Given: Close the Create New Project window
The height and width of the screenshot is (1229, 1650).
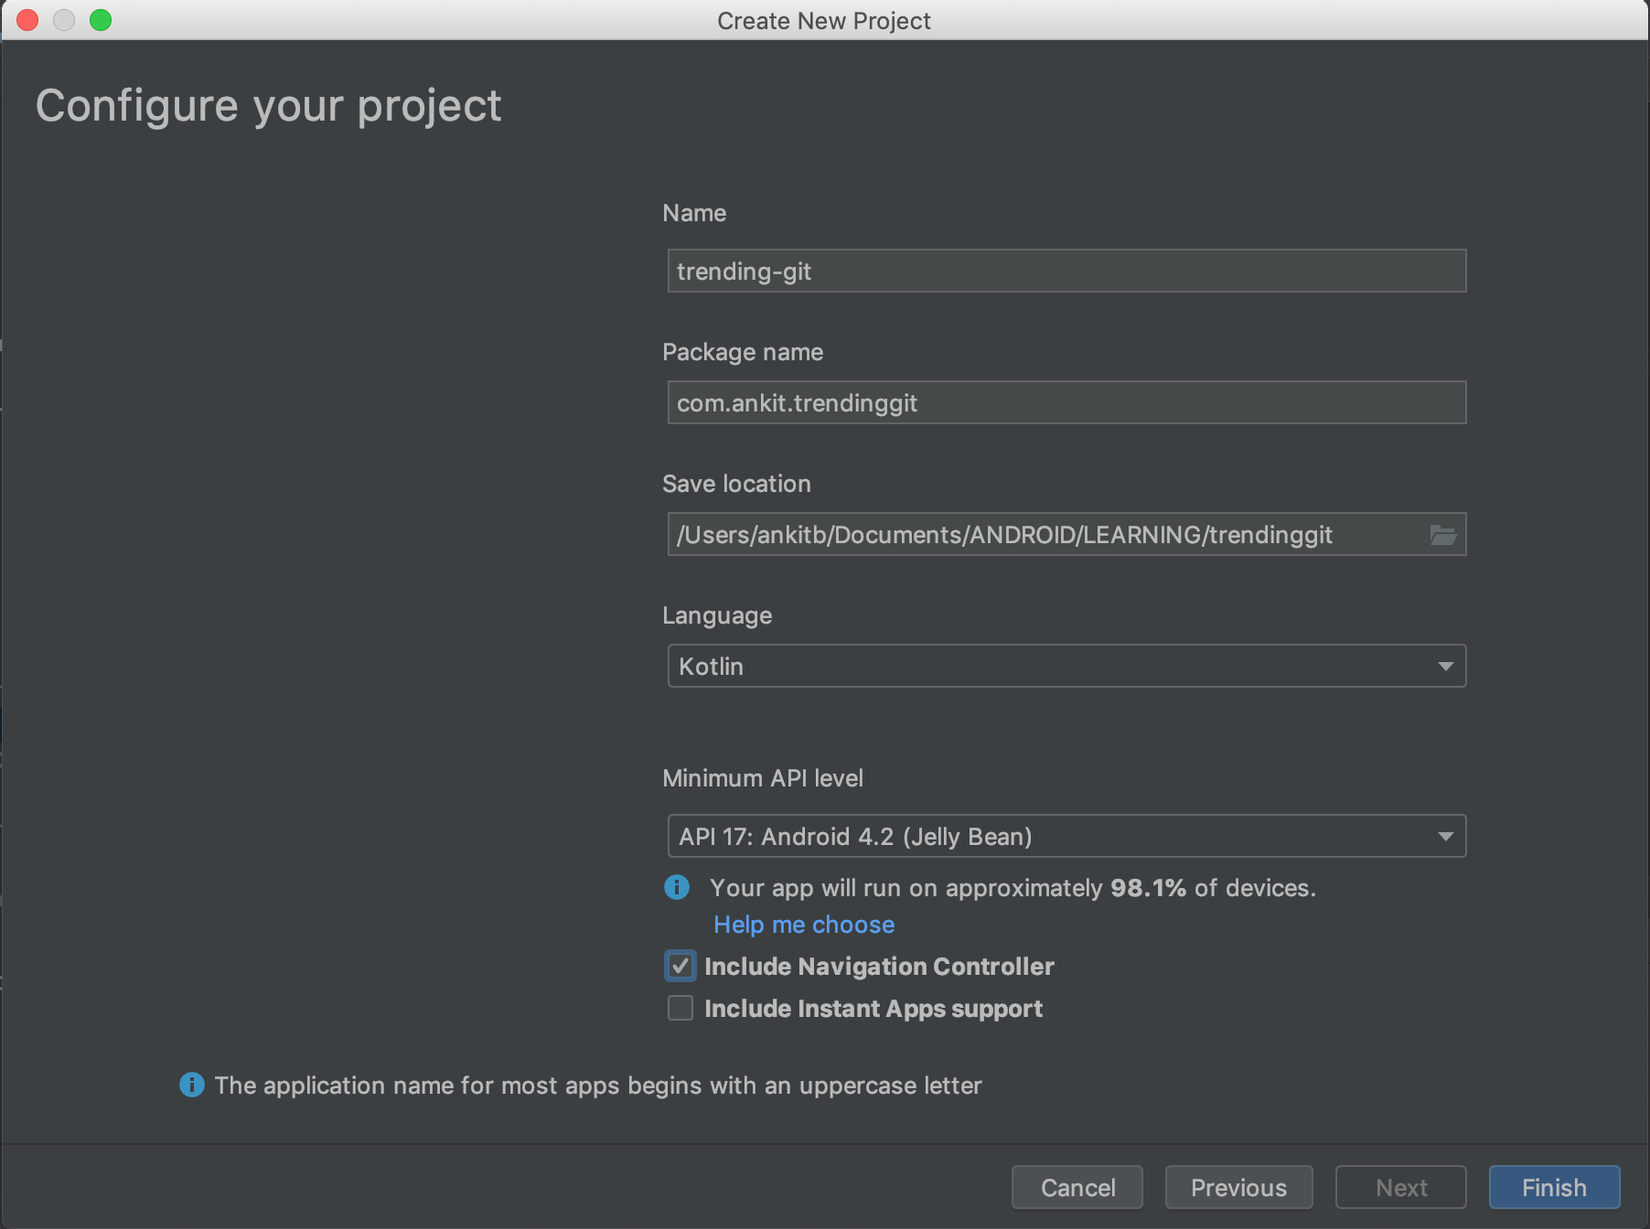Looking at the screenshot, I should coord(28,20).
